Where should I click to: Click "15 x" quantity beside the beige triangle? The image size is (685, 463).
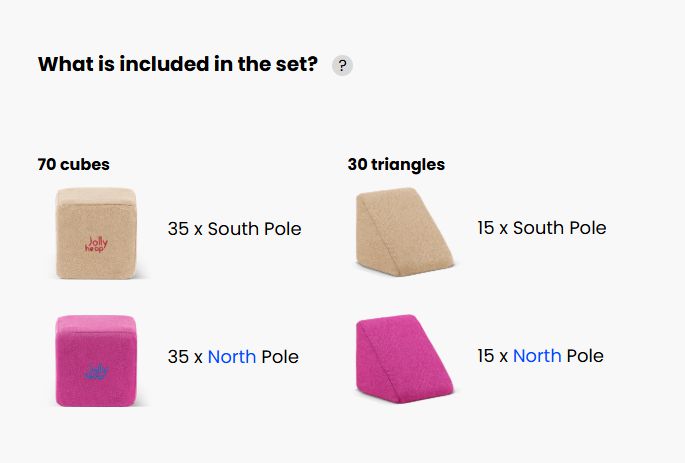492,228
